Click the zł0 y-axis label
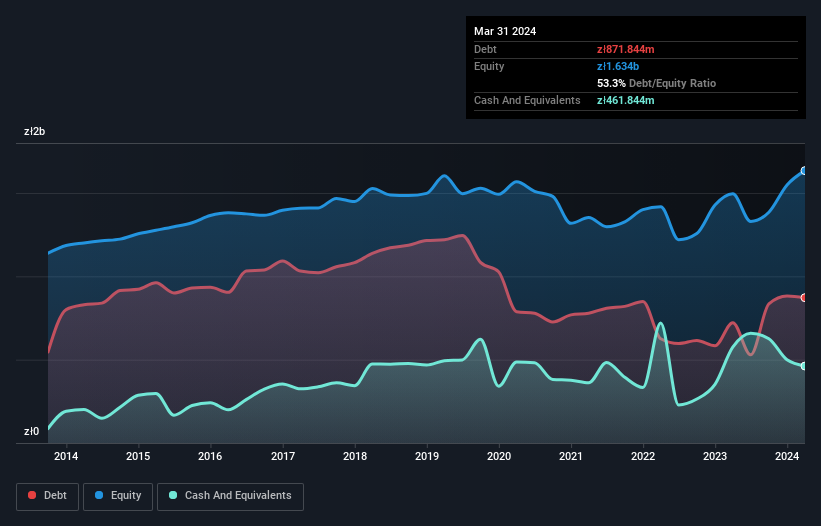The height and width of the screenshot is (526, 821). coord(31,431)
